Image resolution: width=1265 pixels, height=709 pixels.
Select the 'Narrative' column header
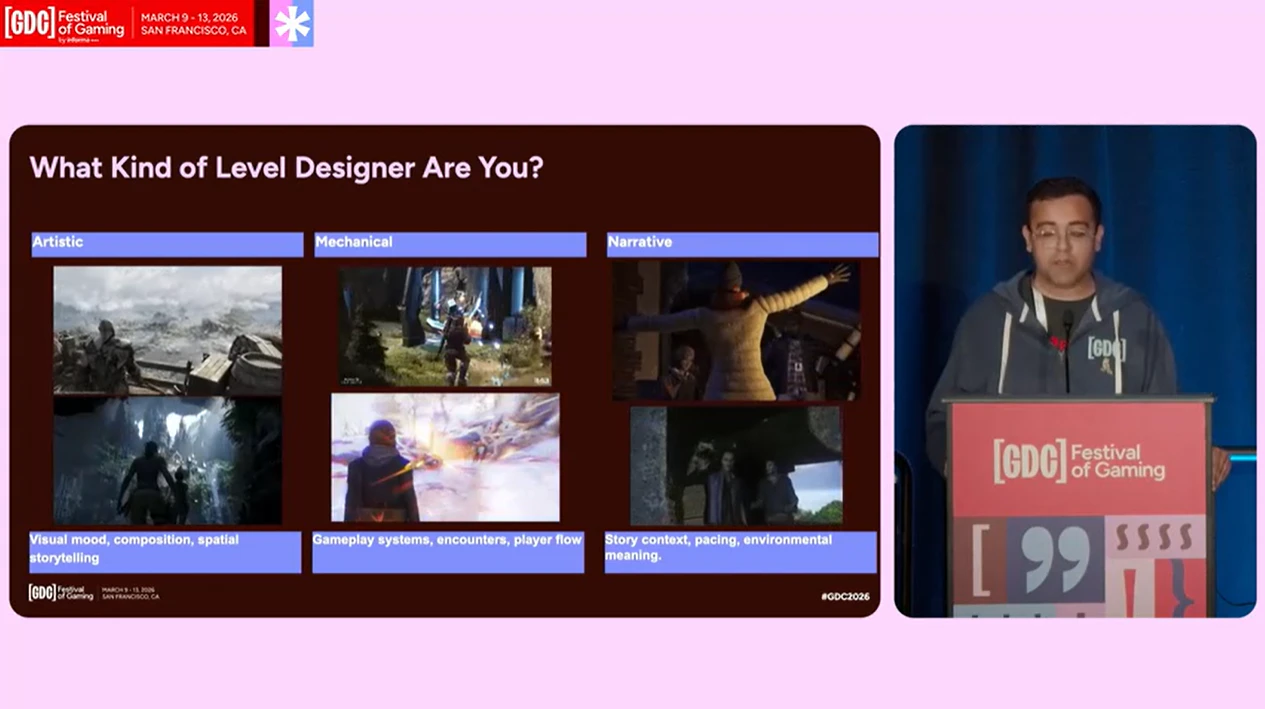click(742, 244)
